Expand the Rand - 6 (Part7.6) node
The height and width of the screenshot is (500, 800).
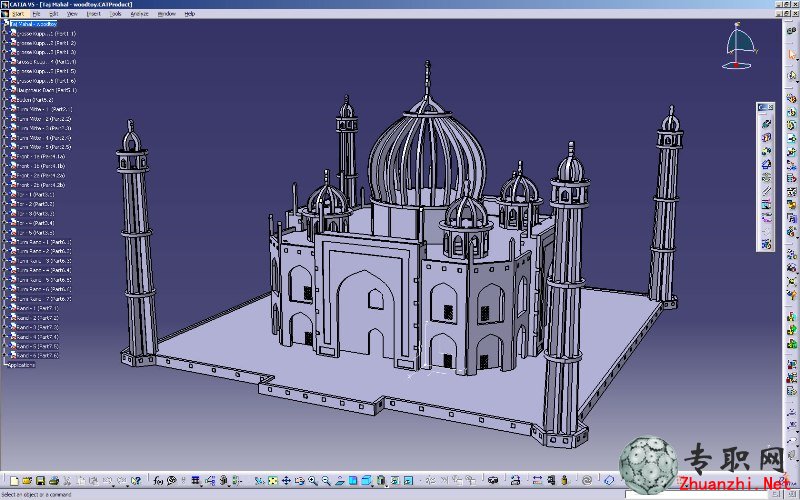coord(5,356)
